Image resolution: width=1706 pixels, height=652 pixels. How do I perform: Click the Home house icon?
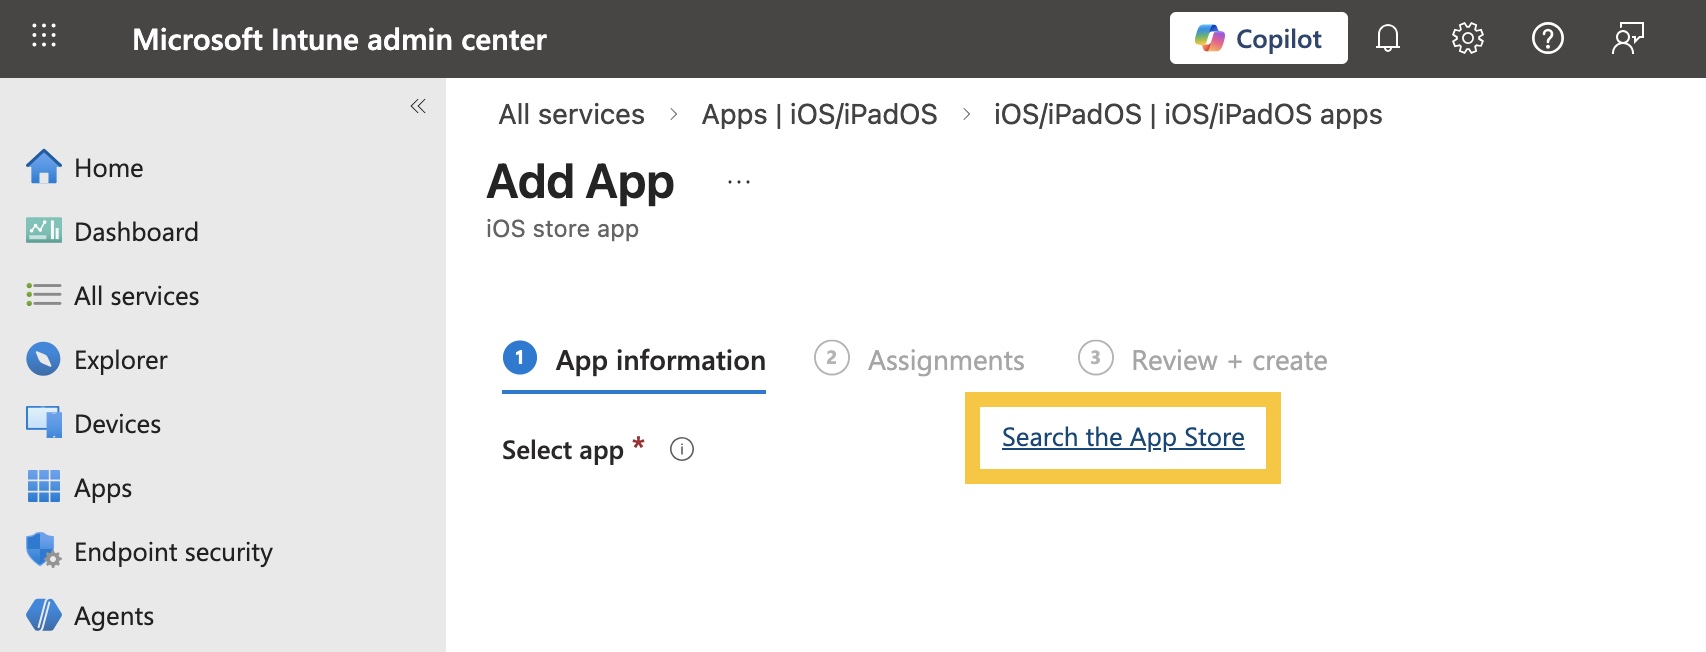[43, 167]
